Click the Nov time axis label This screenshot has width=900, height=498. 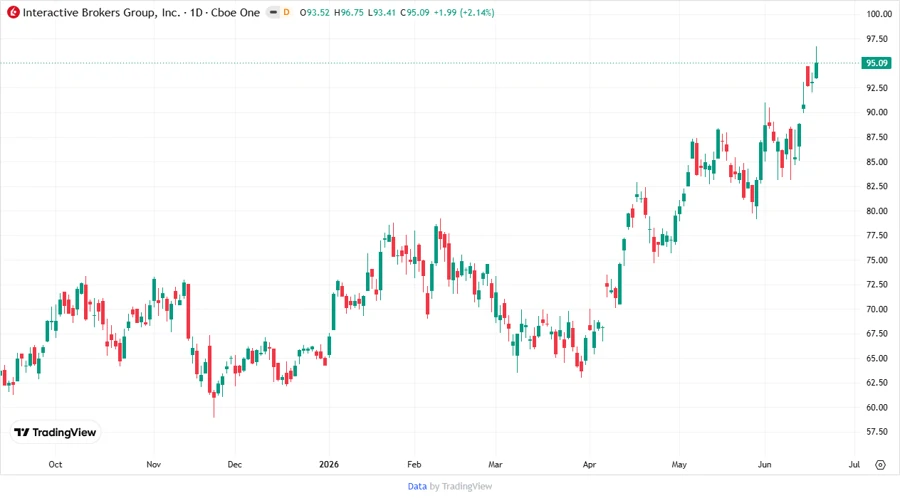[x=153, y=465]
